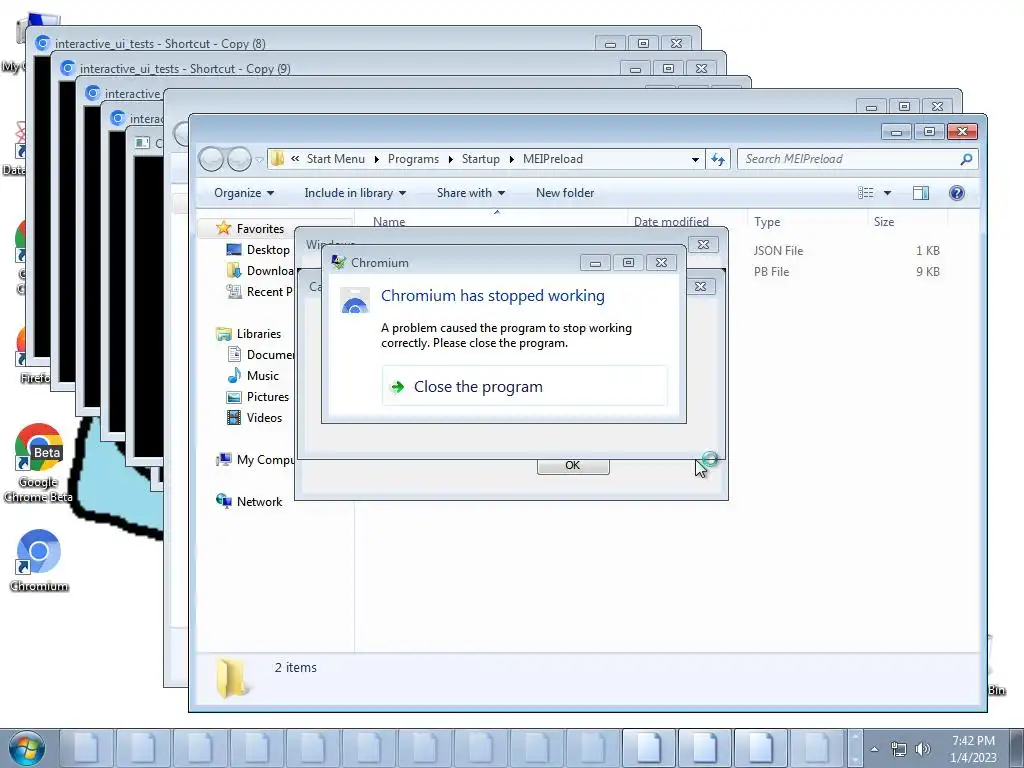Select My Computer in navigation pane
Screen dimensions: 1024x768
pos(265,460)
